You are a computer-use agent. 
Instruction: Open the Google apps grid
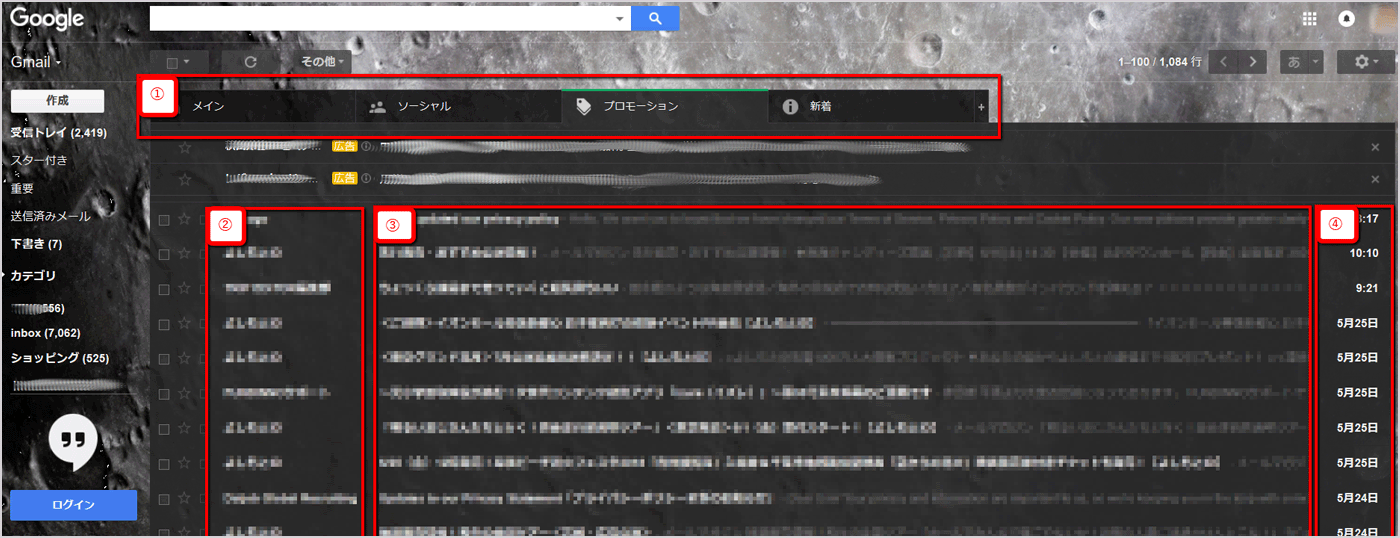(x=1310, y=18)
